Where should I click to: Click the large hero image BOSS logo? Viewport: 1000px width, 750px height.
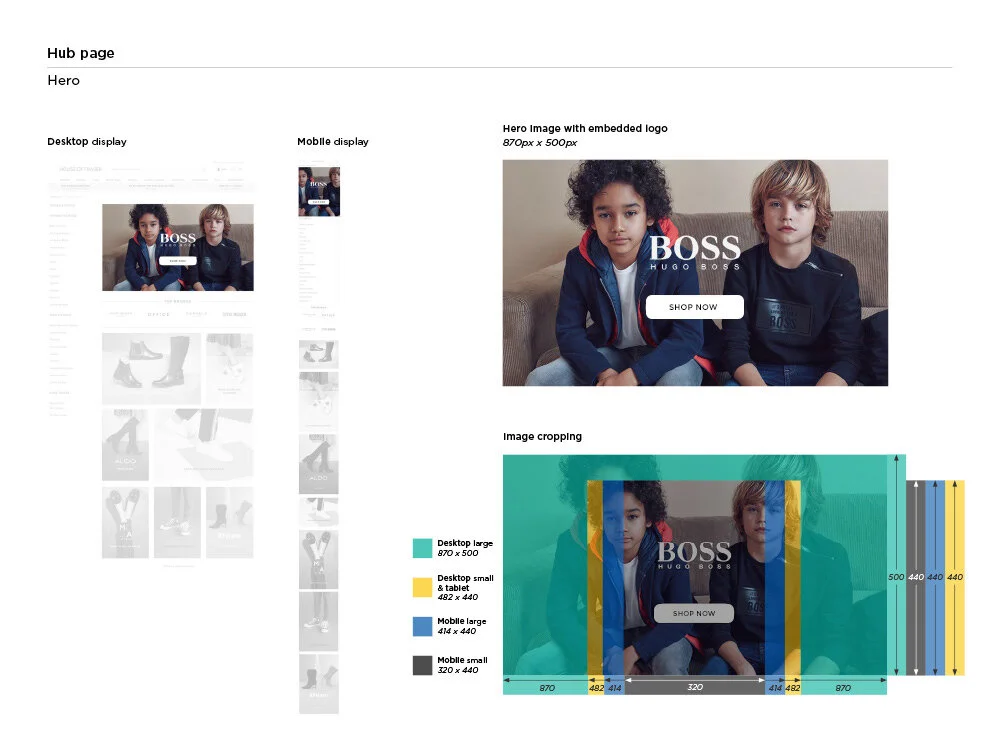[x=695, y=252]
